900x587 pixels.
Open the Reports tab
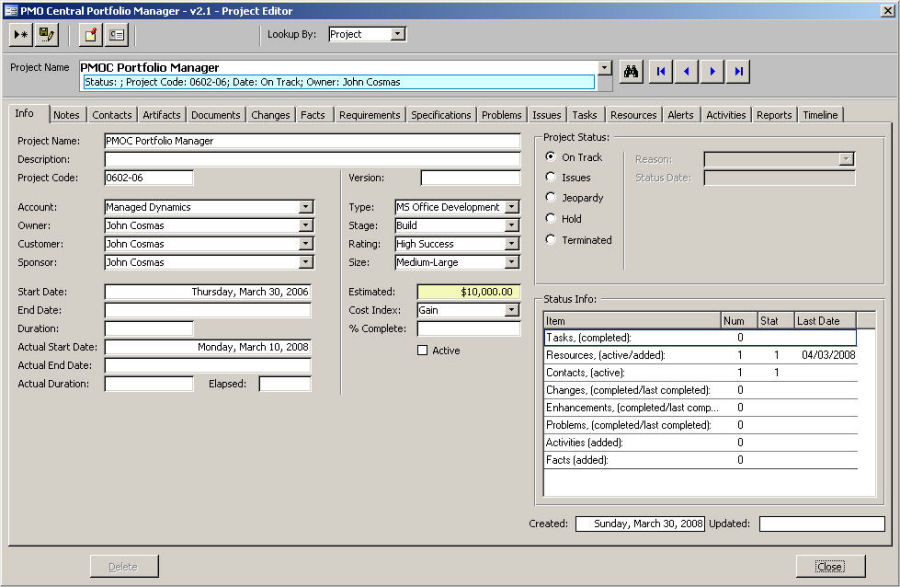tap(774, 115)
